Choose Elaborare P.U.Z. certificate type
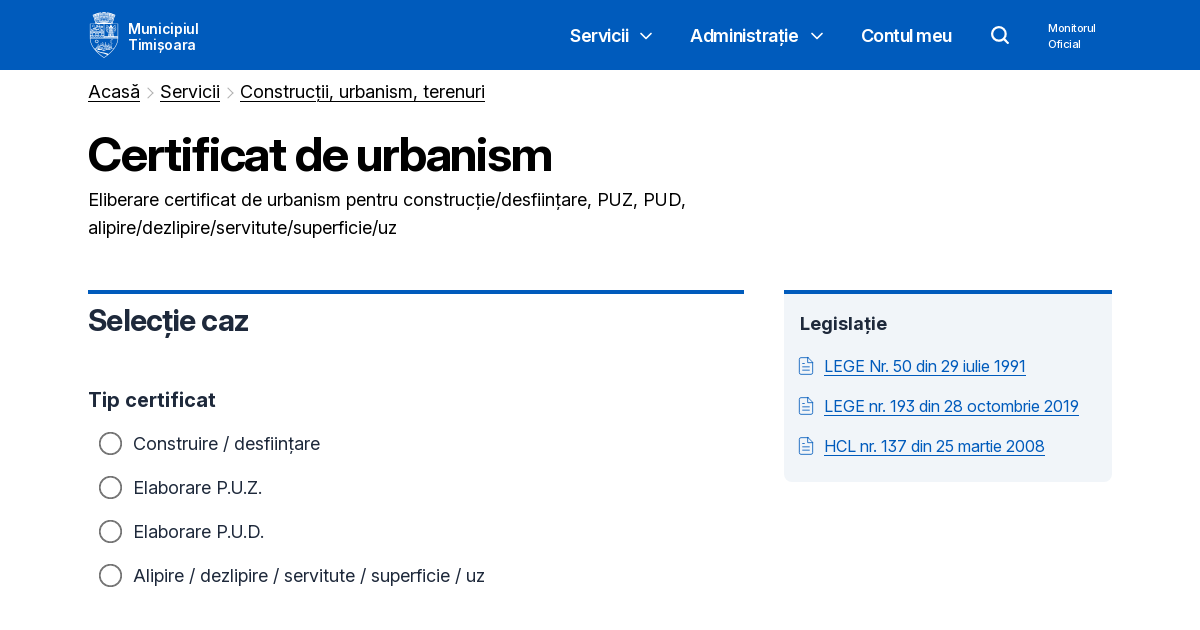This screenshot has height=630, width=1200. coord(110,487)
